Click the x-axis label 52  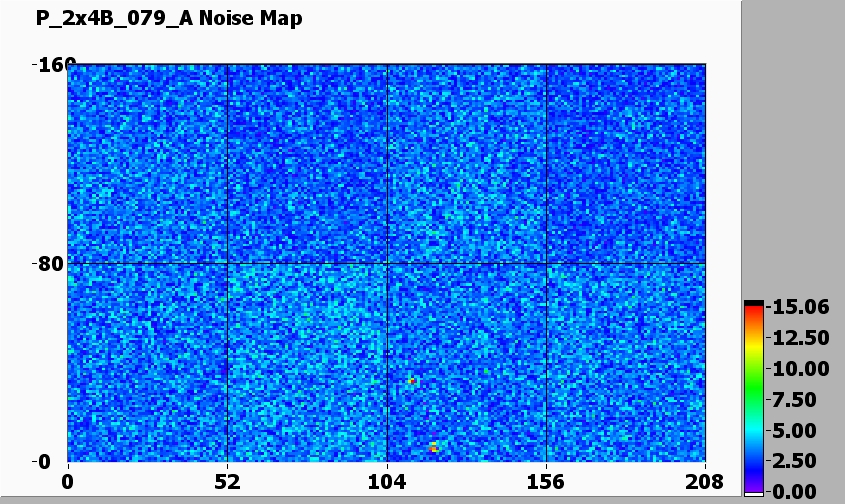click(228, 482)
